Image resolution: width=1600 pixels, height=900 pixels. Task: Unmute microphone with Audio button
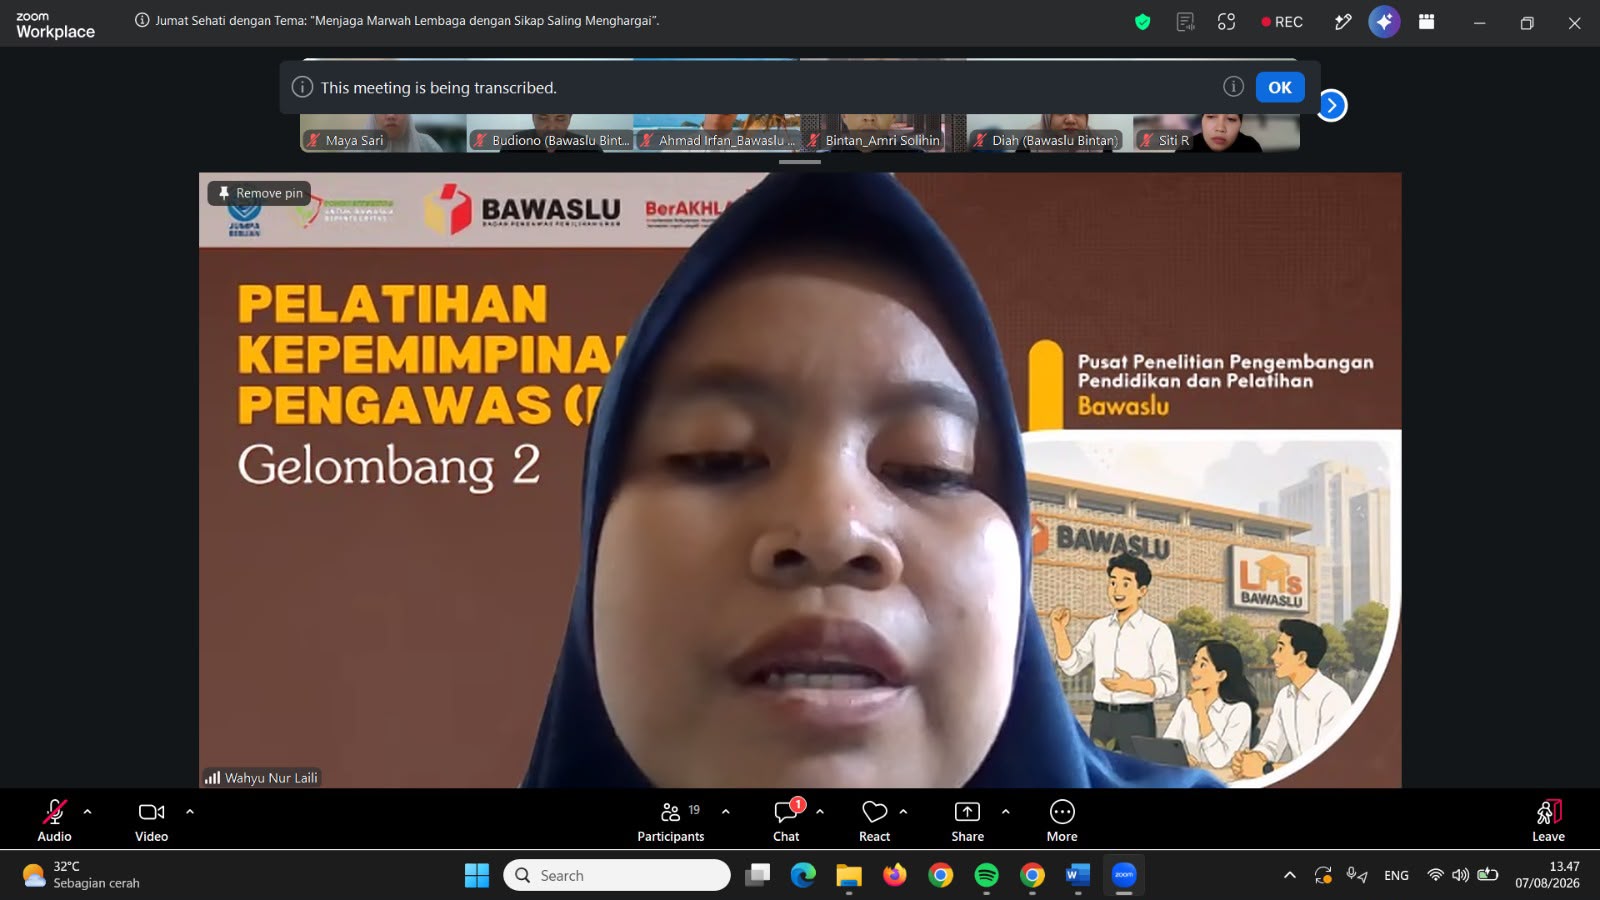pyautogui.click(x=54, y=820)
